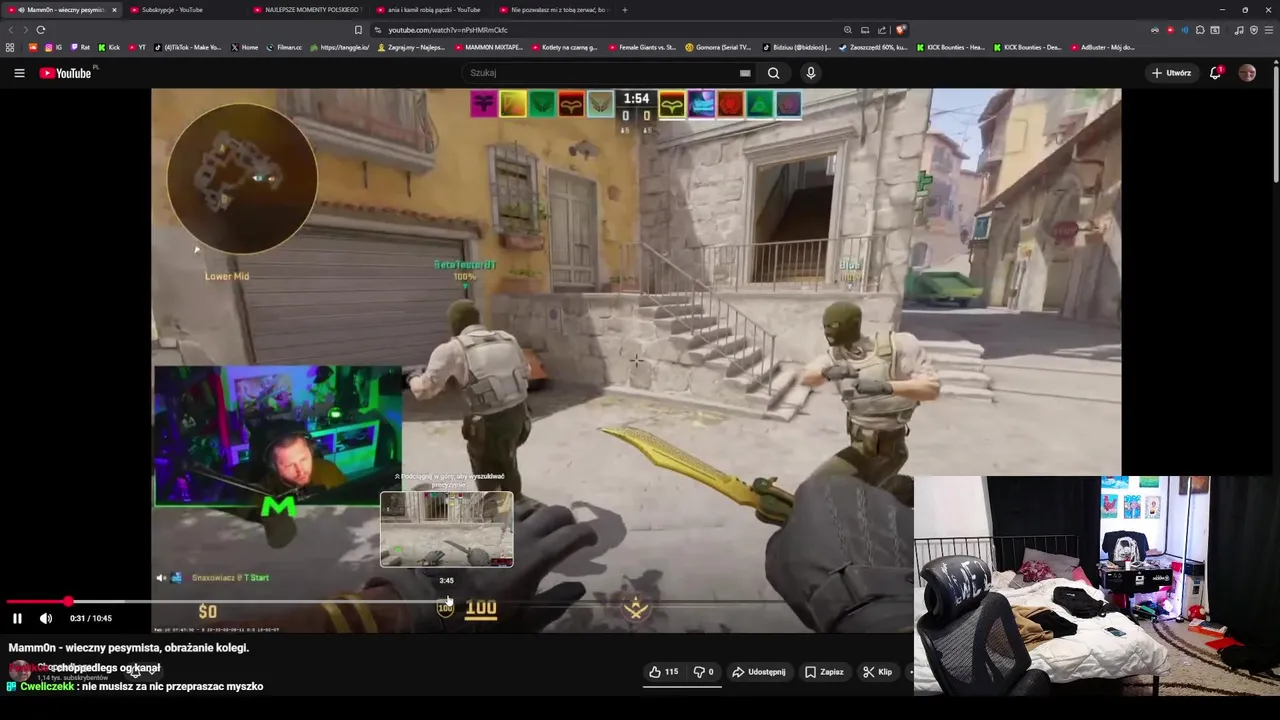The height and width of the screenshot is (720, 1280).
Task: Open the apps grid icon in bookmarks bar
Action: click(10, 47)
